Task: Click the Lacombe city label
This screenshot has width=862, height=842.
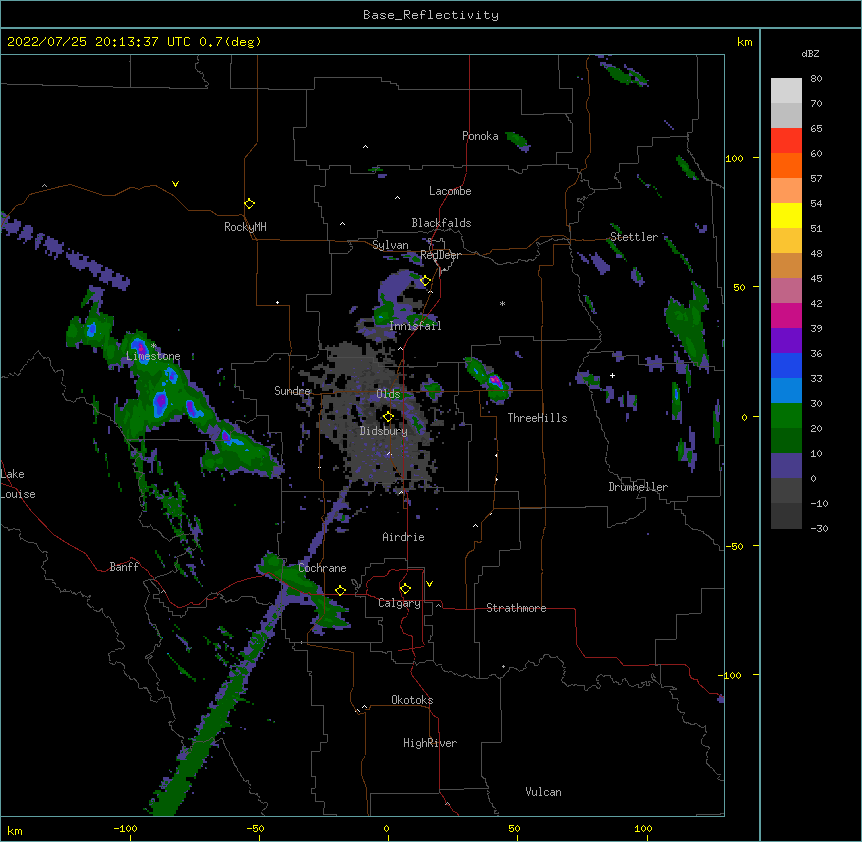Action: 450,191
